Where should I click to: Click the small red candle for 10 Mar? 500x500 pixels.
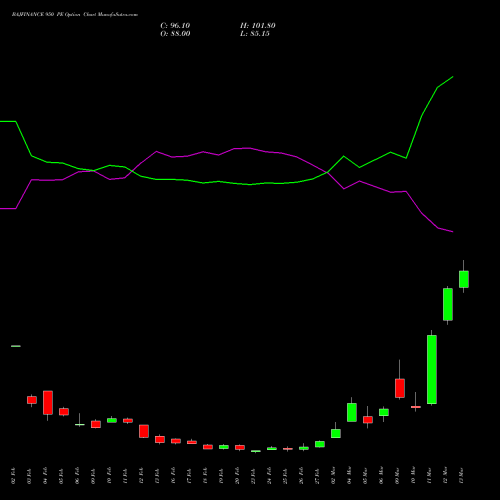point(416,407)
